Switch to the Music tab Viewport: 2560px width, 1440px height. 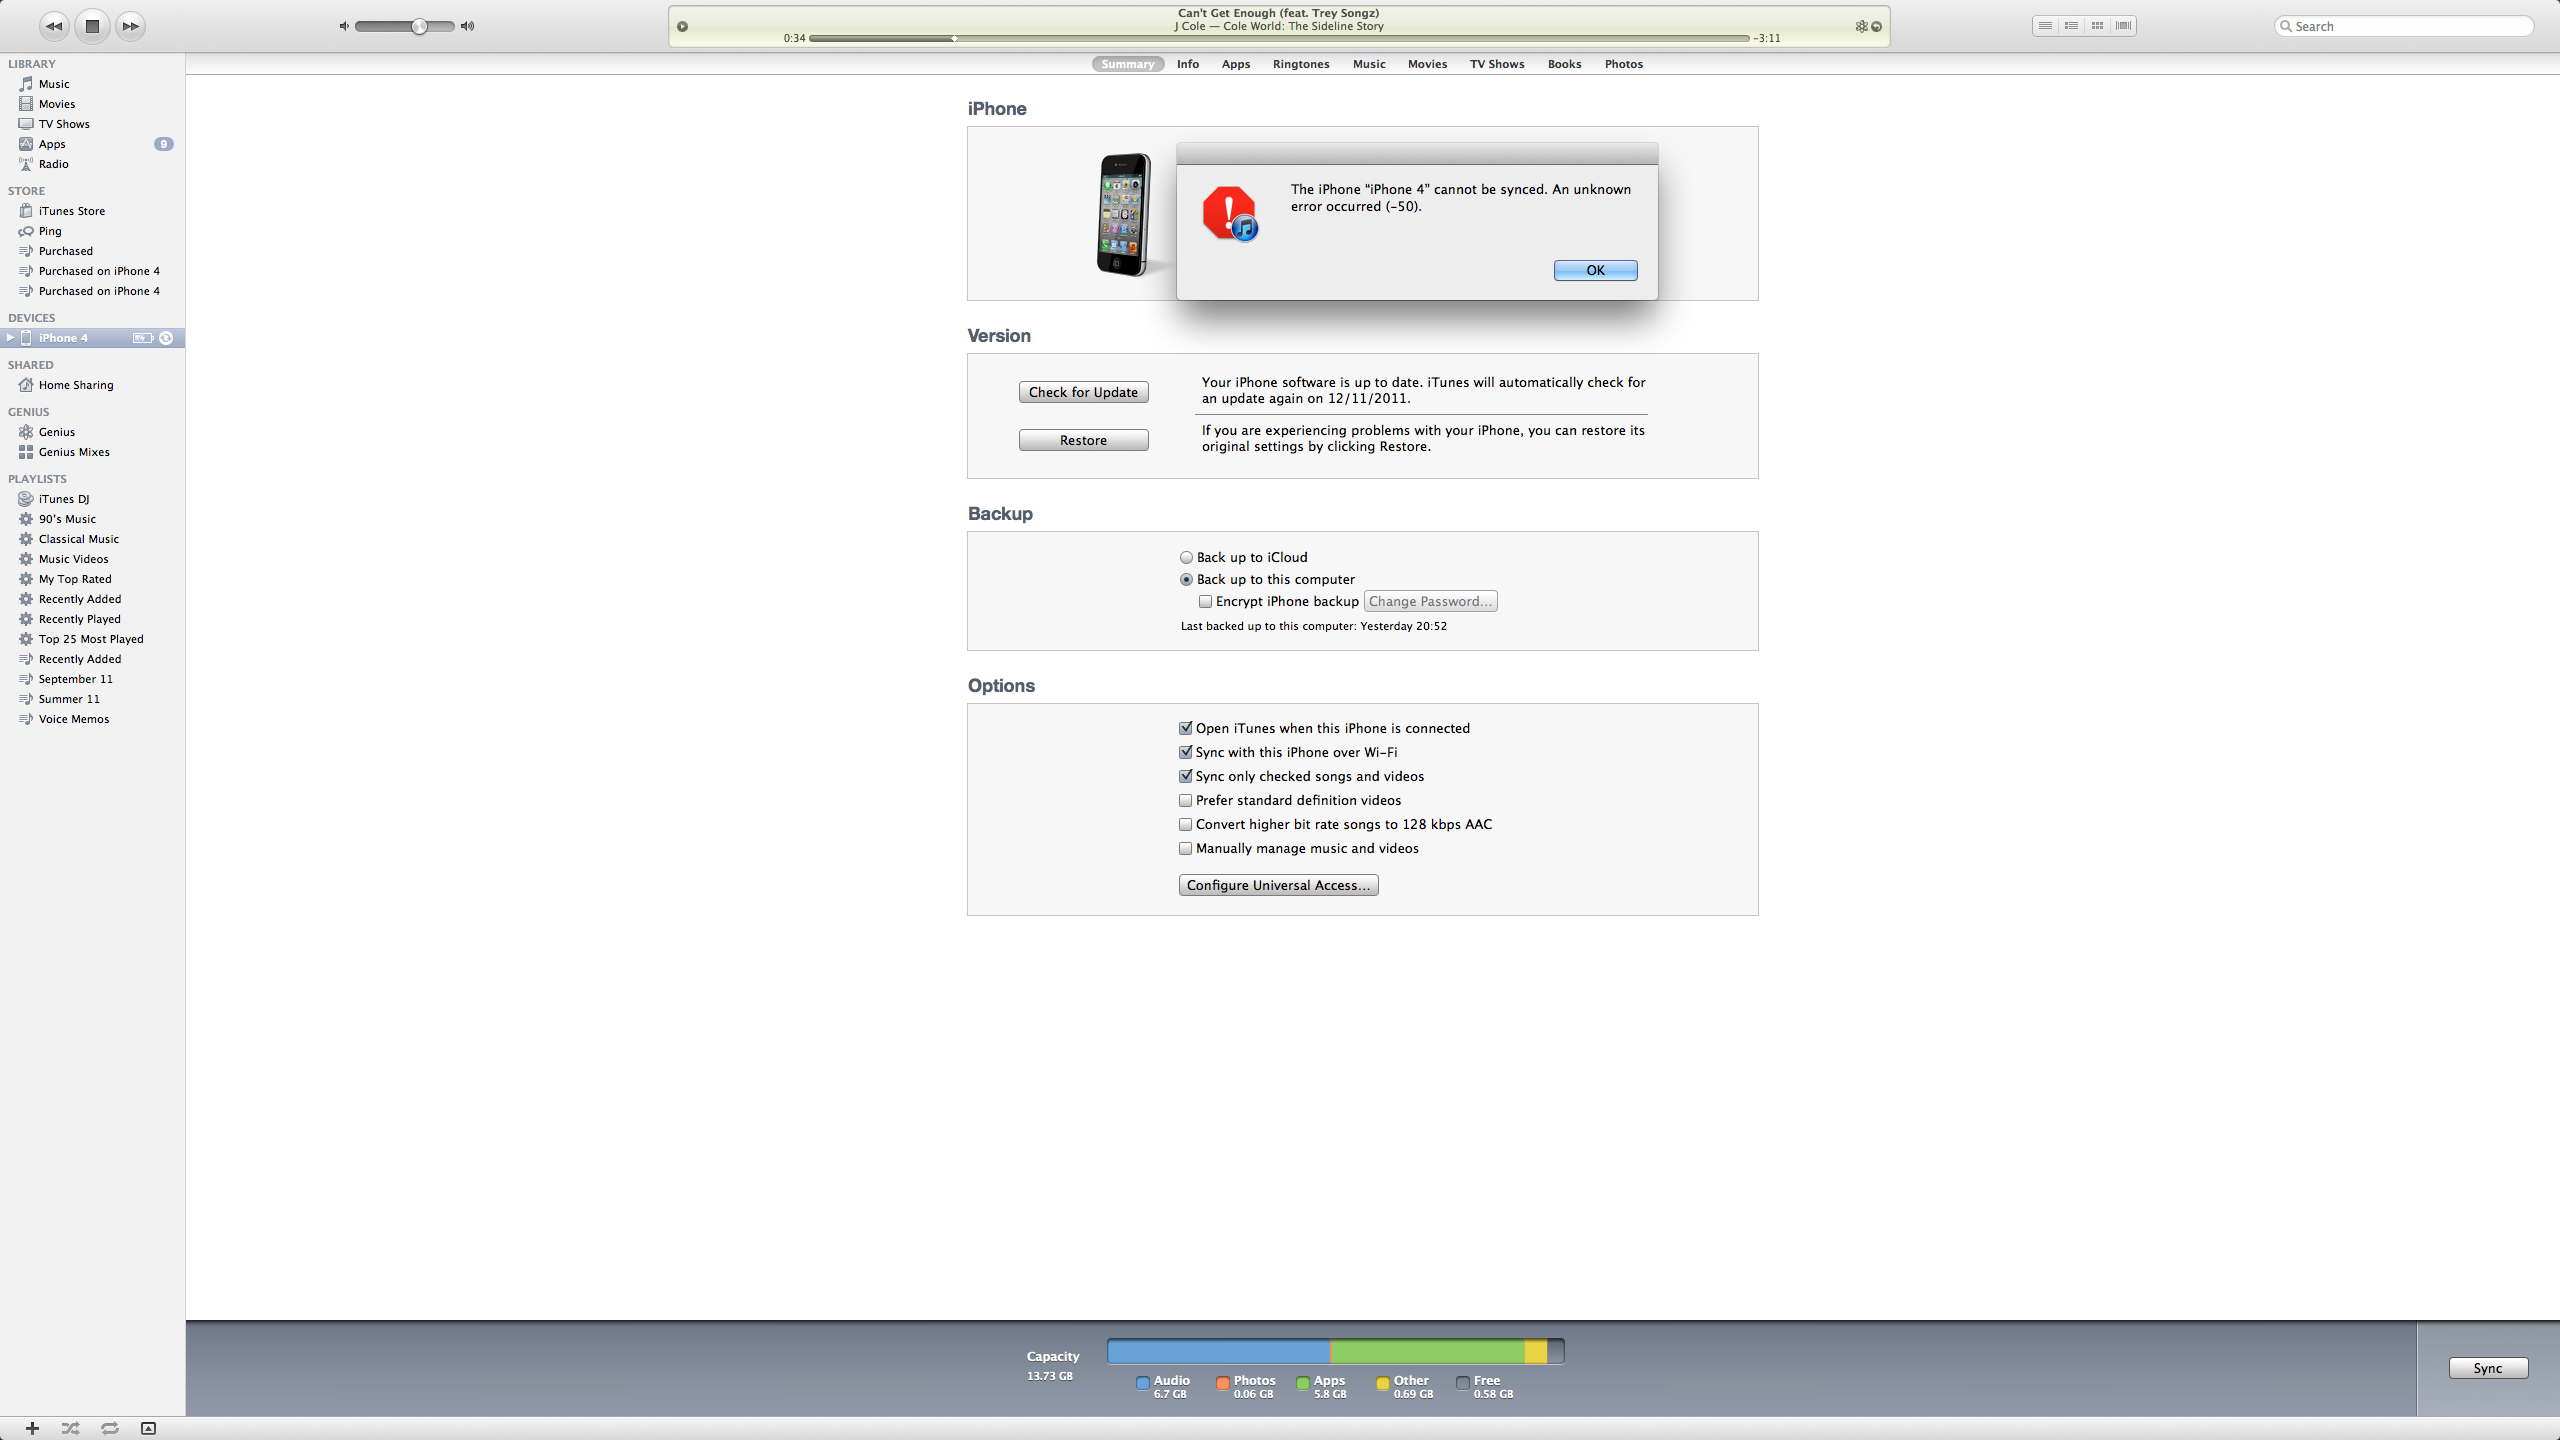1369,64
